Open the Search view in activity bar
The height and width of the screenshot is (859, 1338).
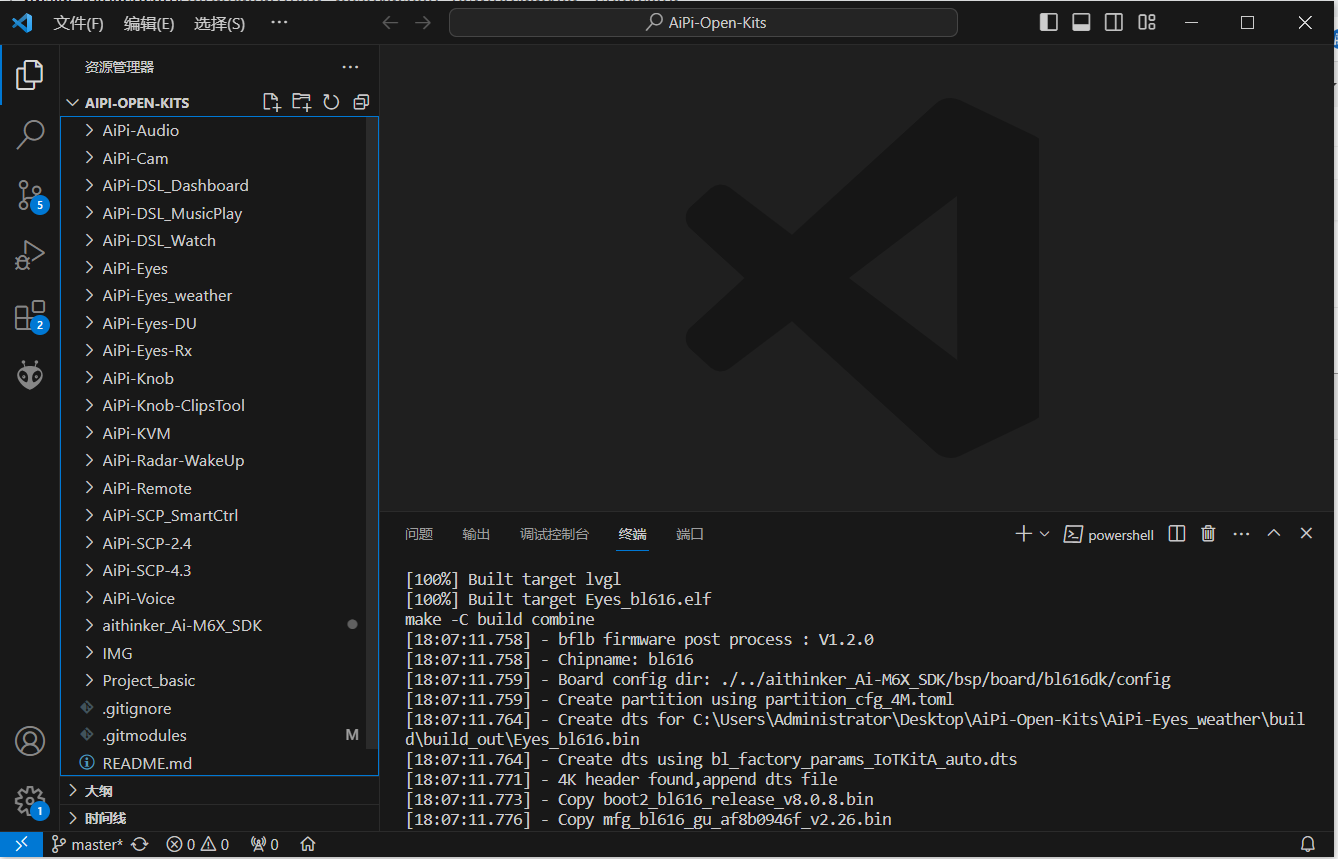(x=30, y=134)
